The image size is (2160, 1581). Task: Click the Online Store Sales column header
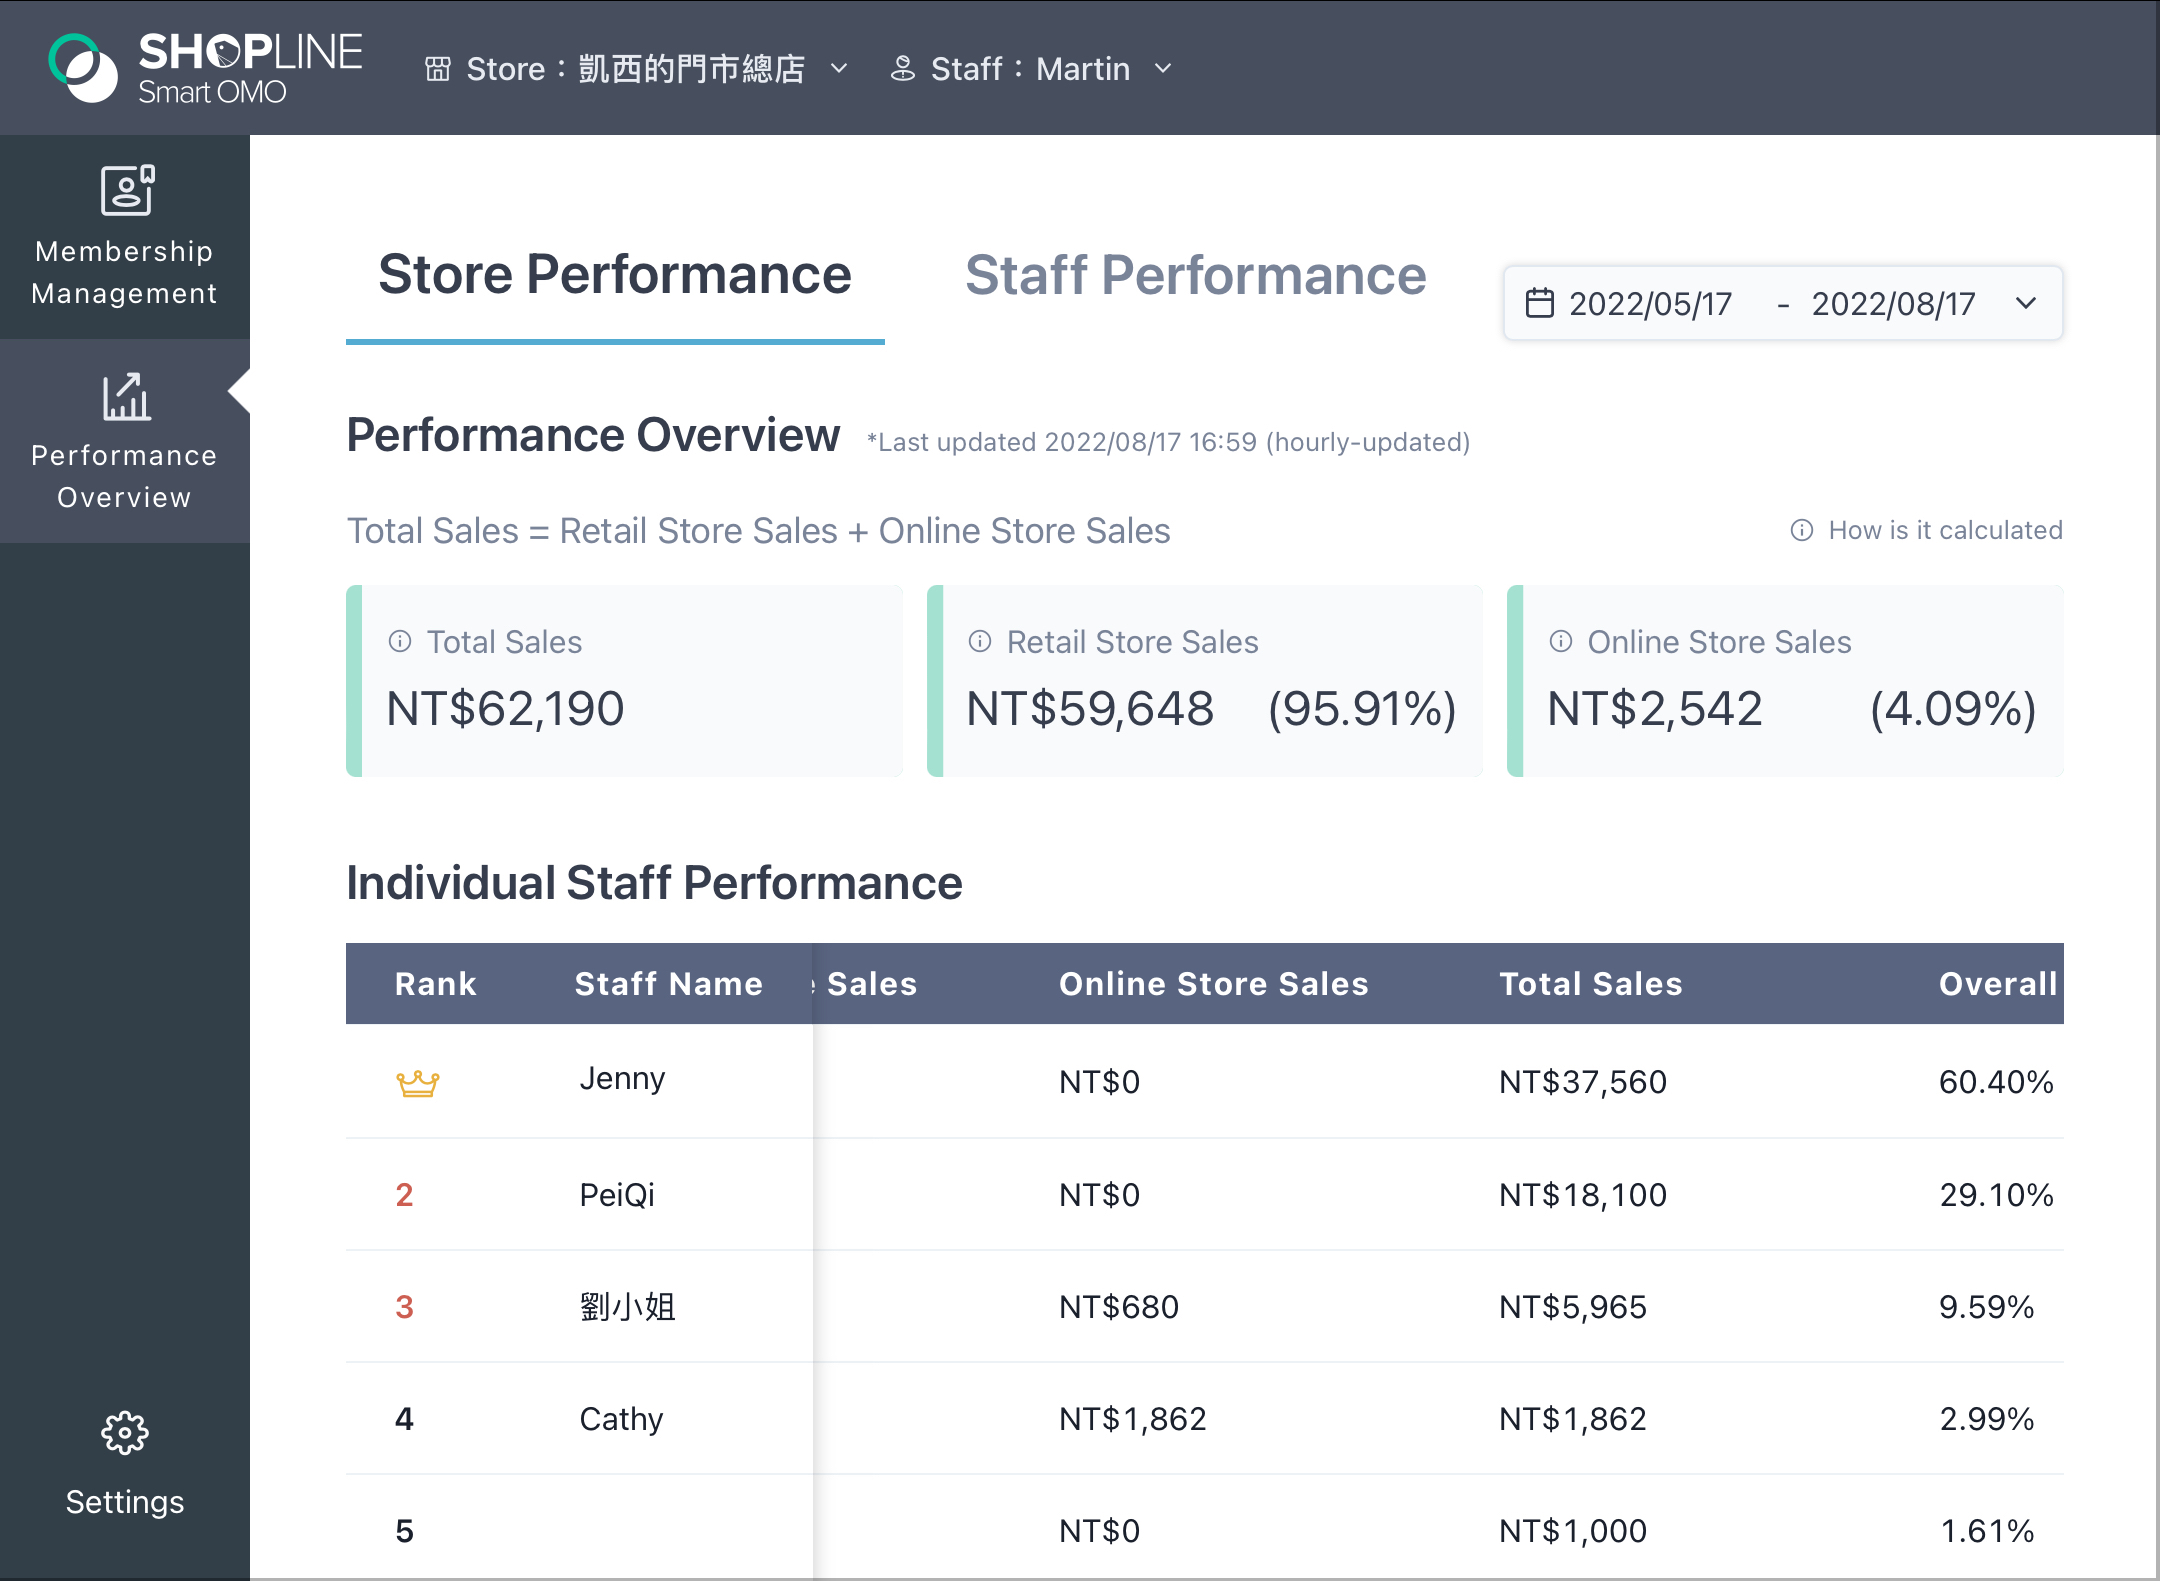1214,984
